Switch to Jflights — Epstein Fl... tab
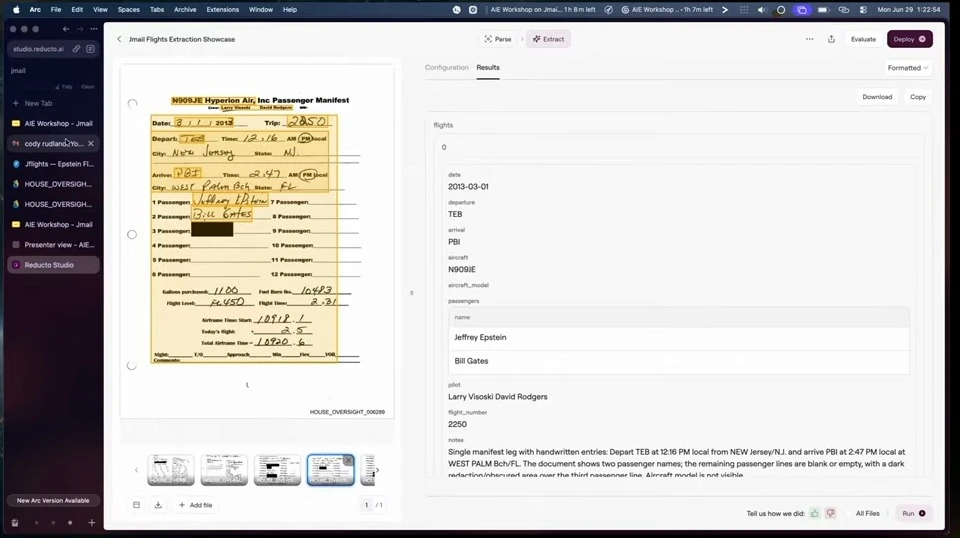The width and height of the screenshot is (960, 538). [x=53, y=164]
